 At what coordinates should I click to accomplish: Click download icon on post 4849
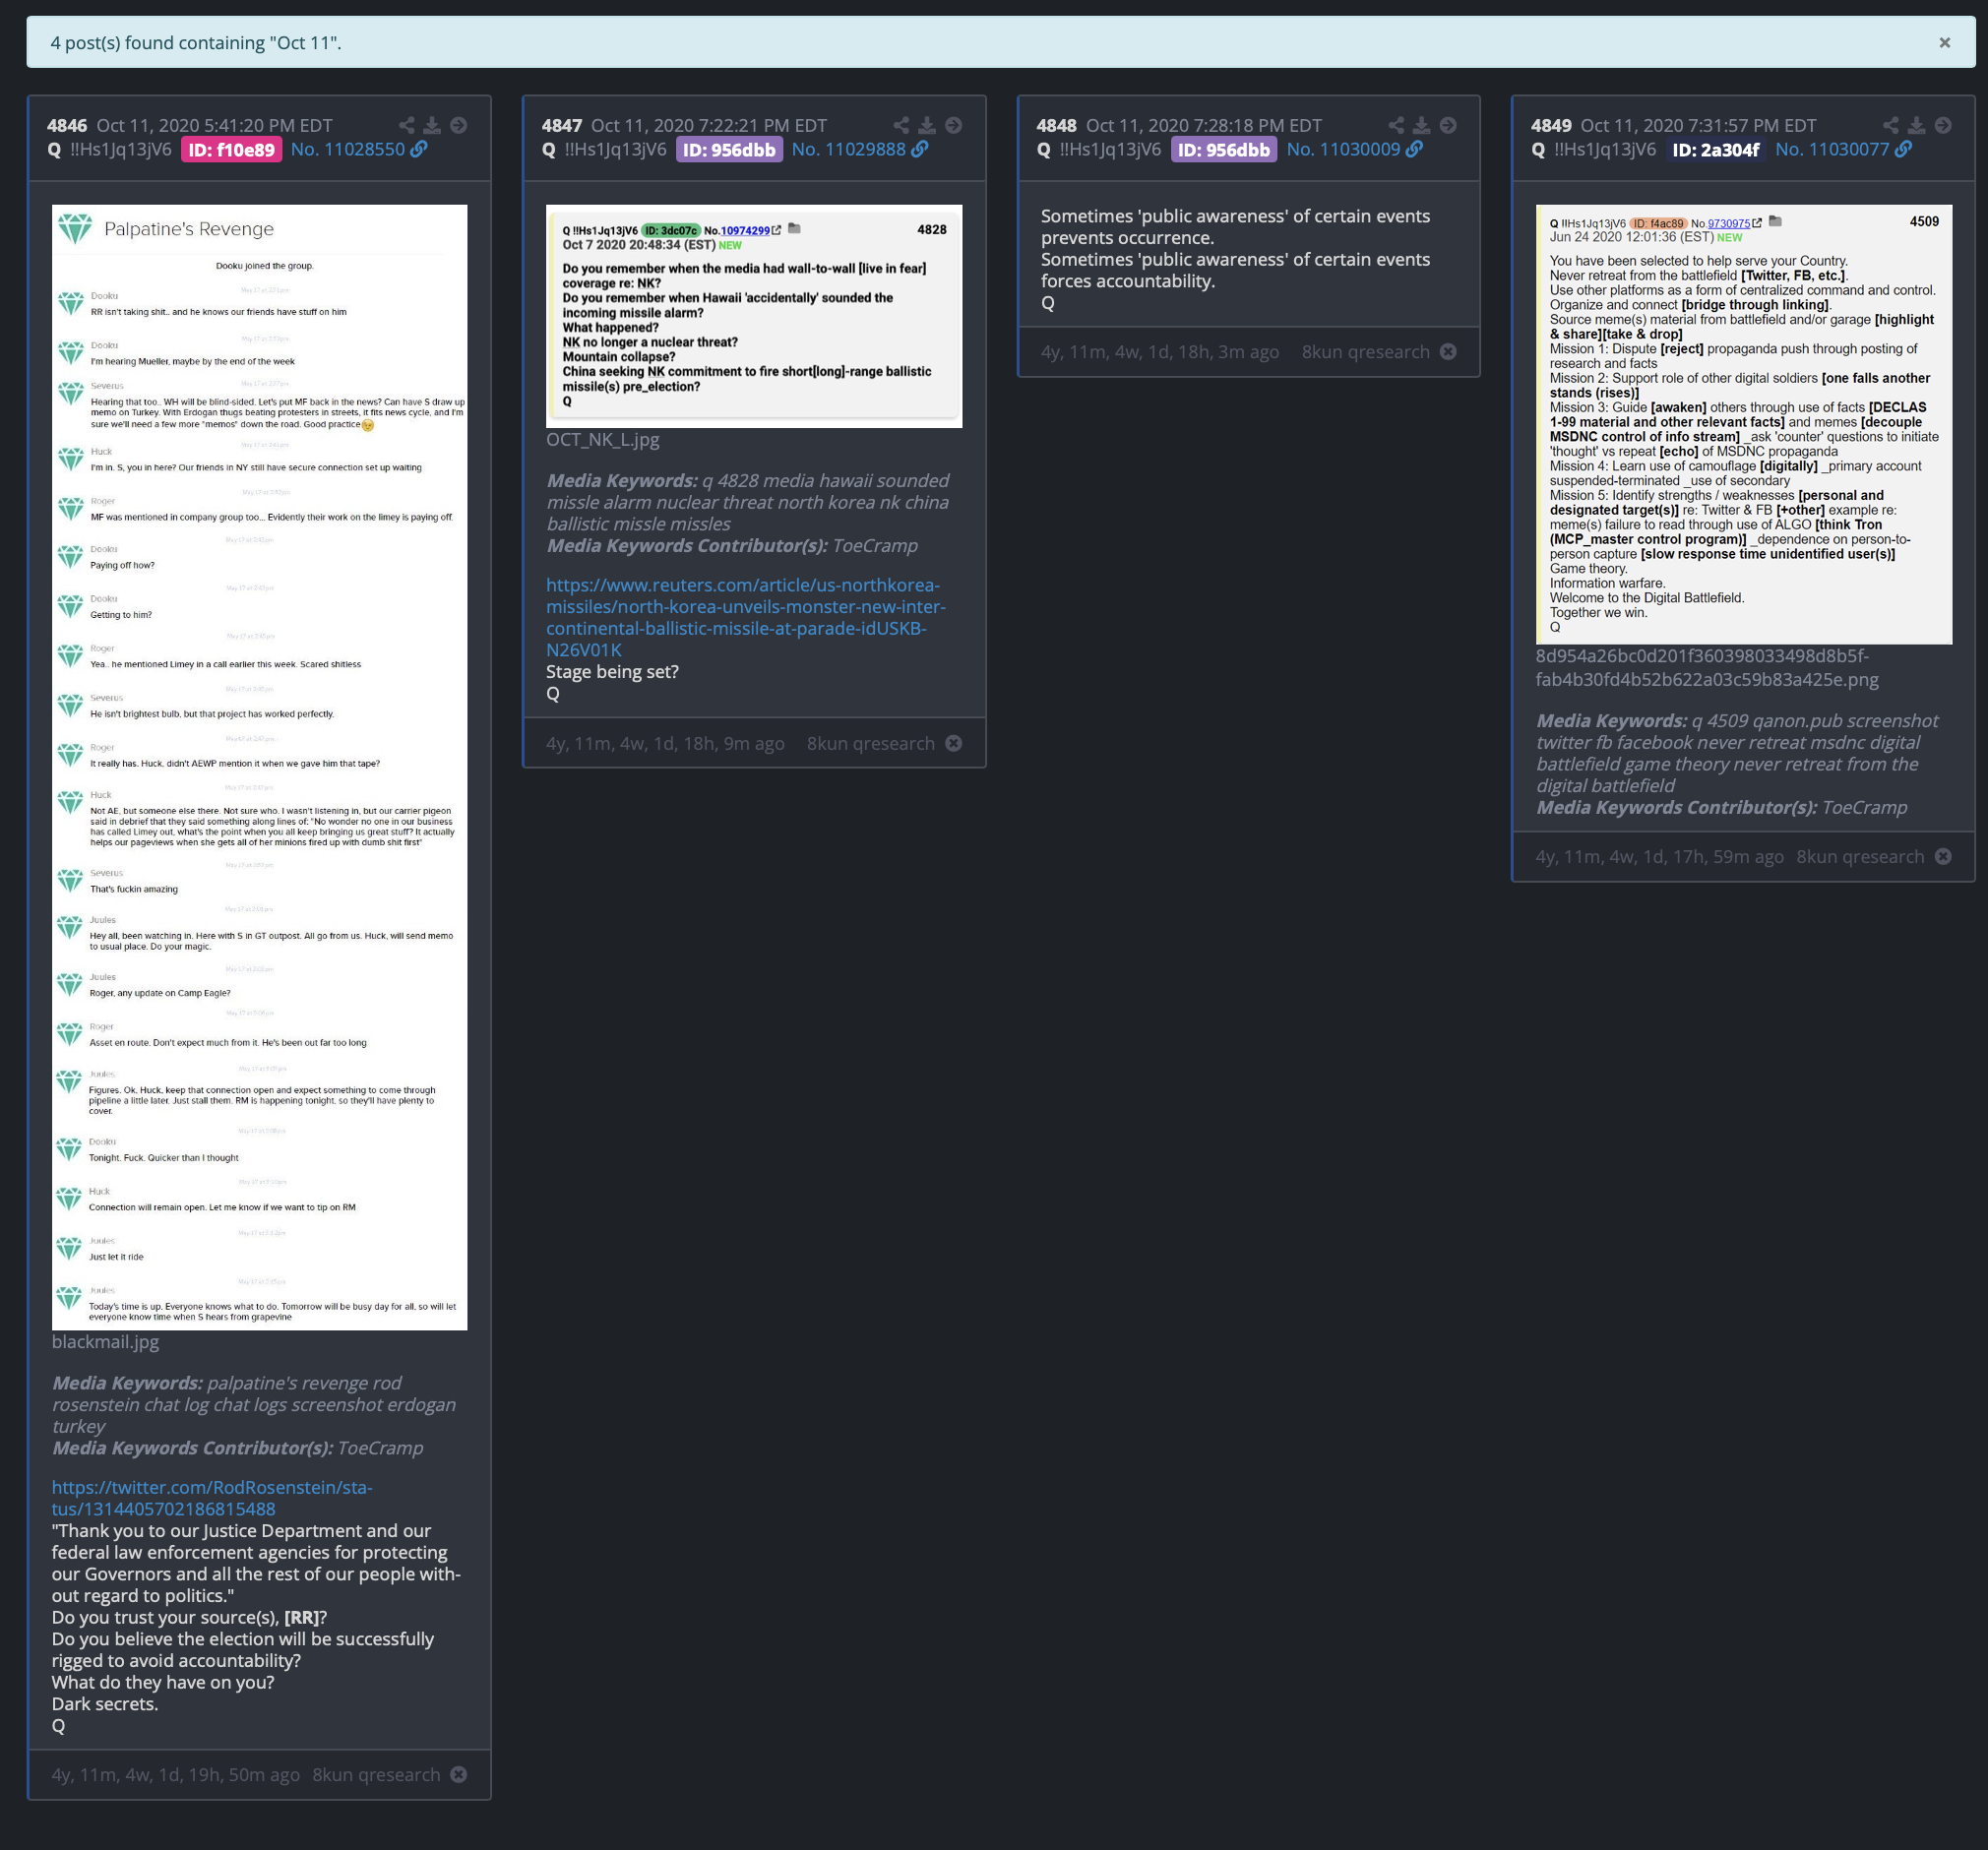pos(1916,125)
